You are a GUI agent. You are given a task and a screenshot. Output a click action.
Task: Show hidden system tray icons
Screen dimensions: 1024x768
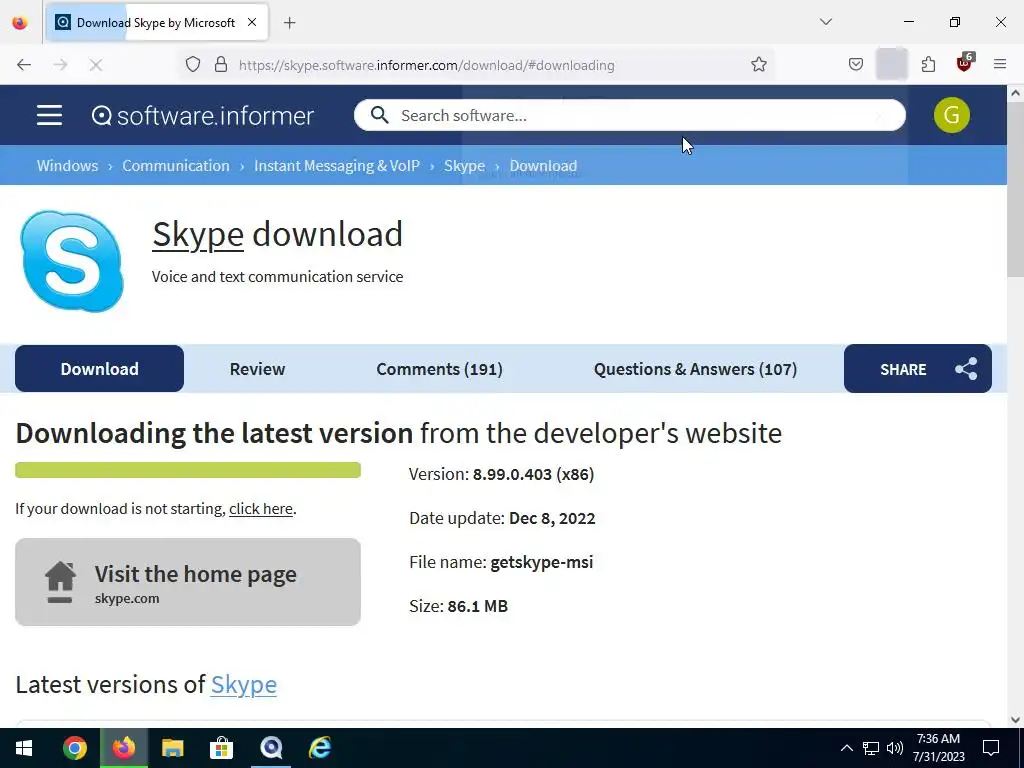[846, 748]
